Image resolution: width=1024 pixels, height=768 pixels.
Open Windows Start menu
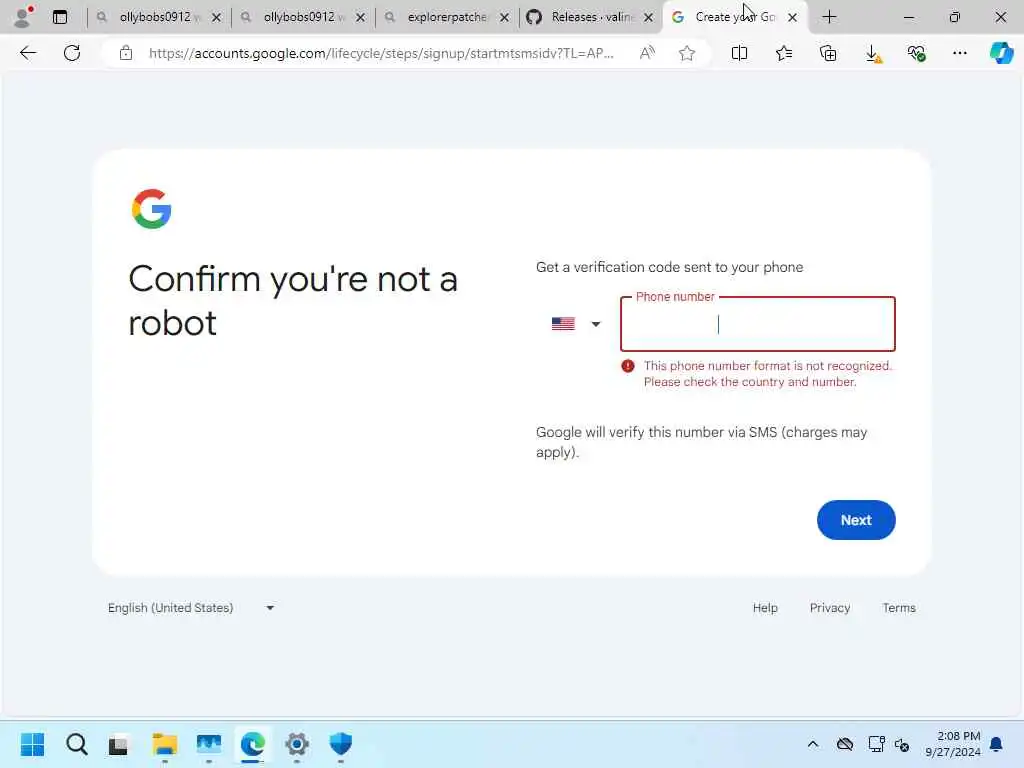[33, 744]
